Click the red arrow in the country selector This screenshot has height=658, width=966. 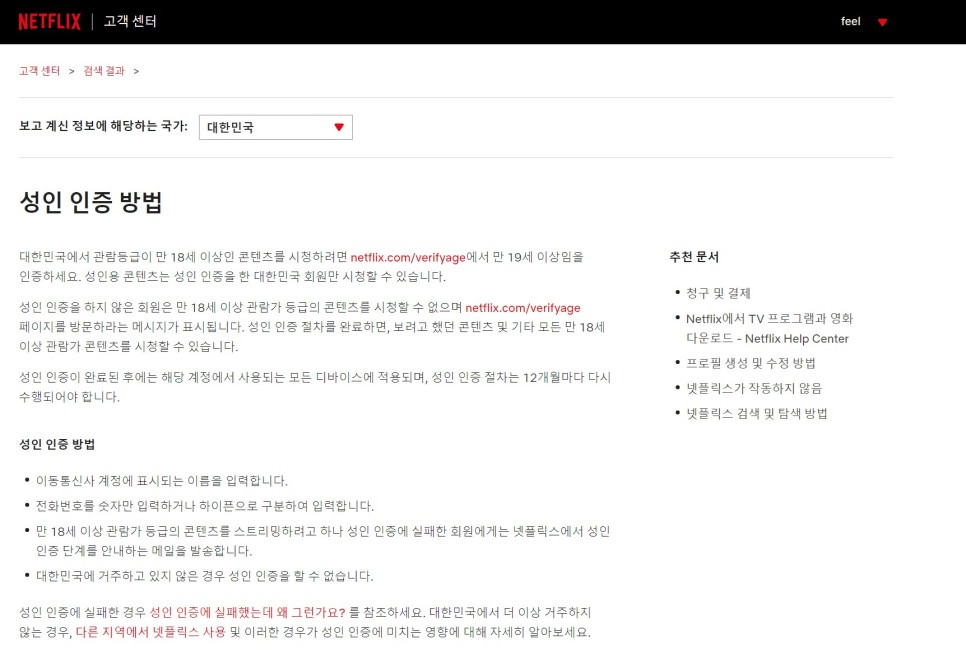tap(339, 127)
